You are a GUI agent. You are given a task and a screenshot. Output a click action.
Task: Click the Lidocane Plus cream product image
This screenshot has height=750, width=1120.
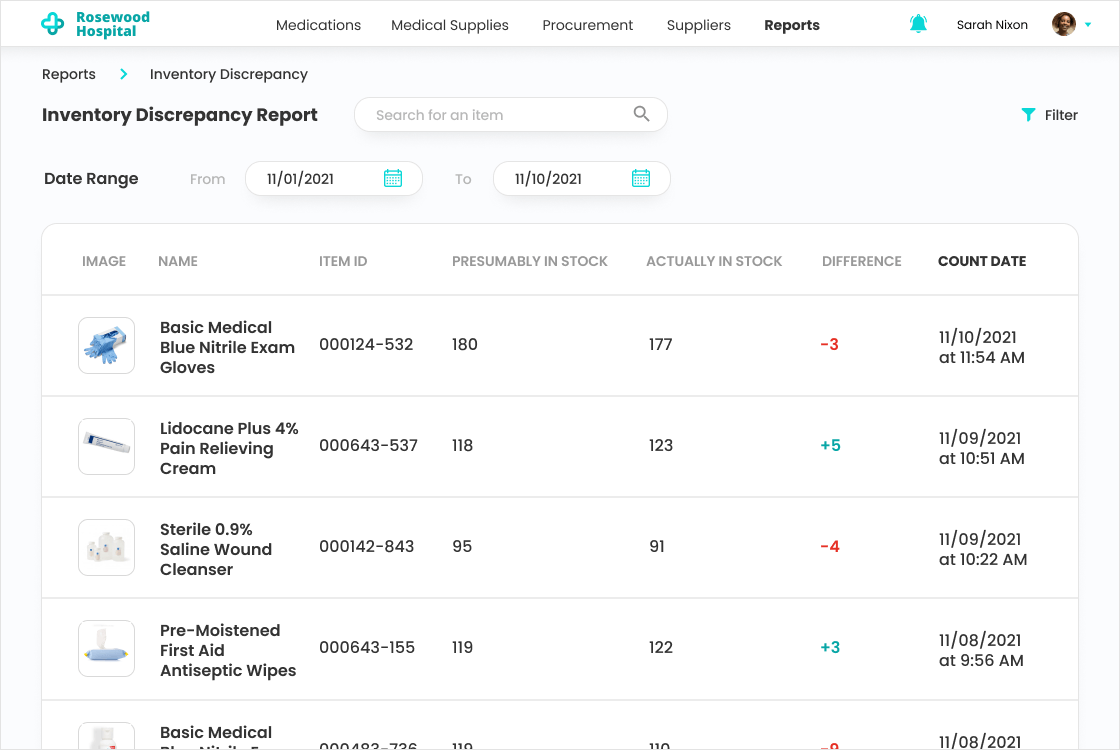pyautogui.click(x=106, y=446)
